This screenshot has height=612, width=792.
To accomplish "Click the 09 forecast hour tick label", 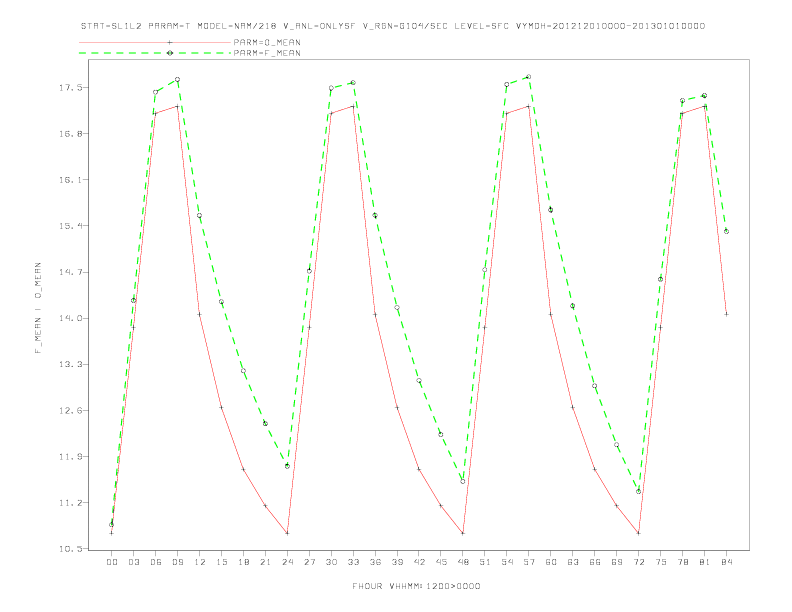I will [x=177, y=562].
